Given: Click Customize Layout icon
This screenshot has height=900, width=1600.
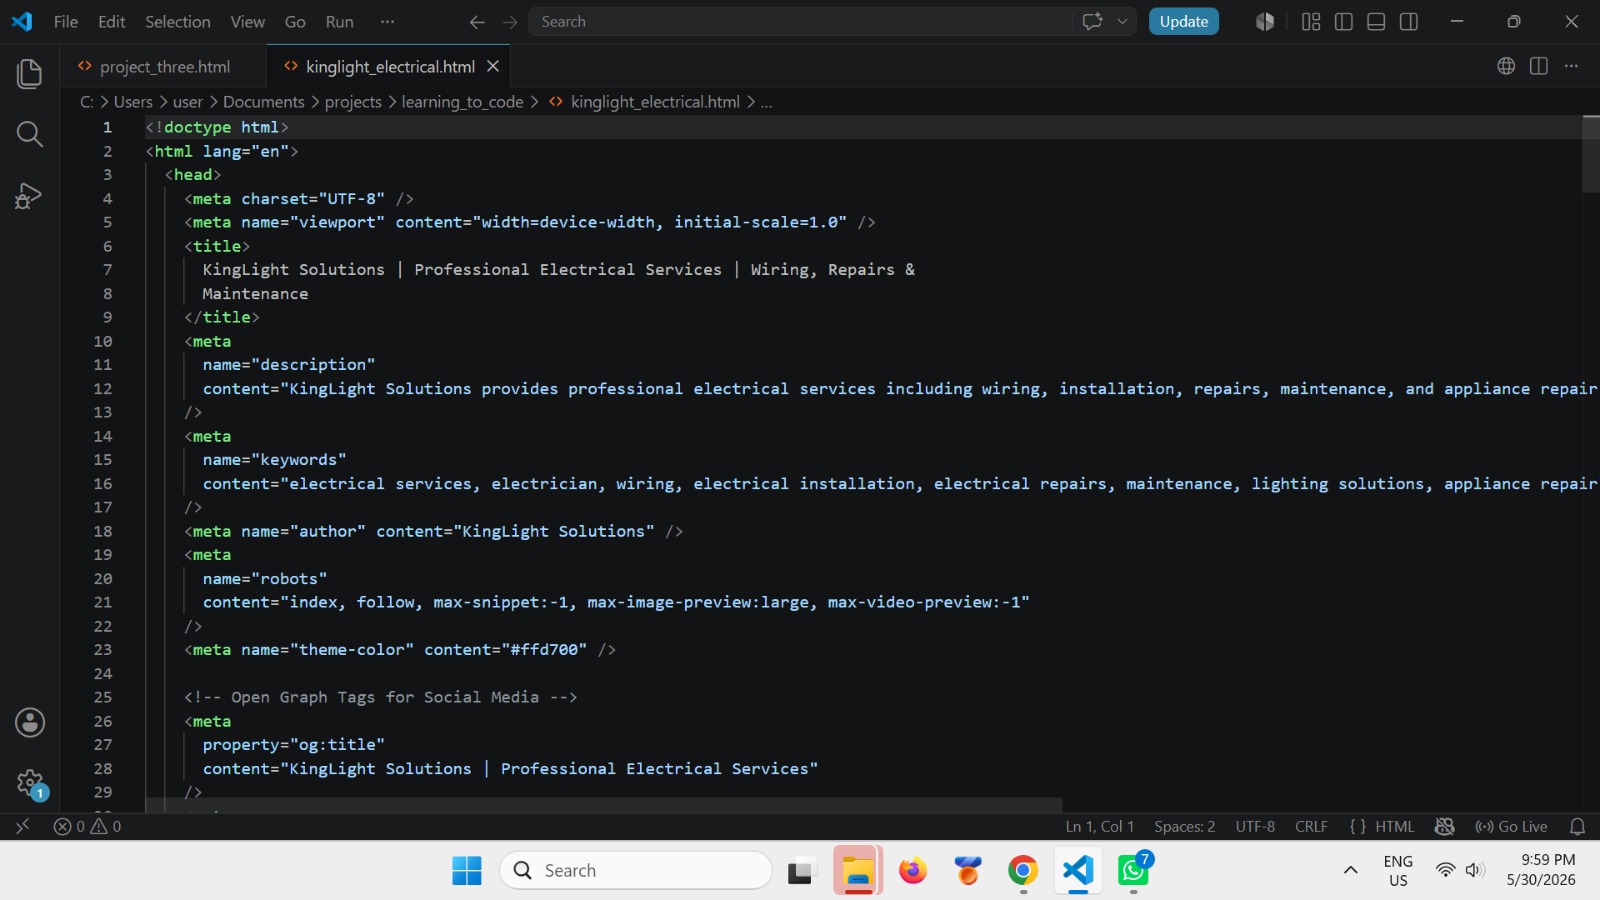Looking at the screenshot, I should click(x=1311, y=22).
